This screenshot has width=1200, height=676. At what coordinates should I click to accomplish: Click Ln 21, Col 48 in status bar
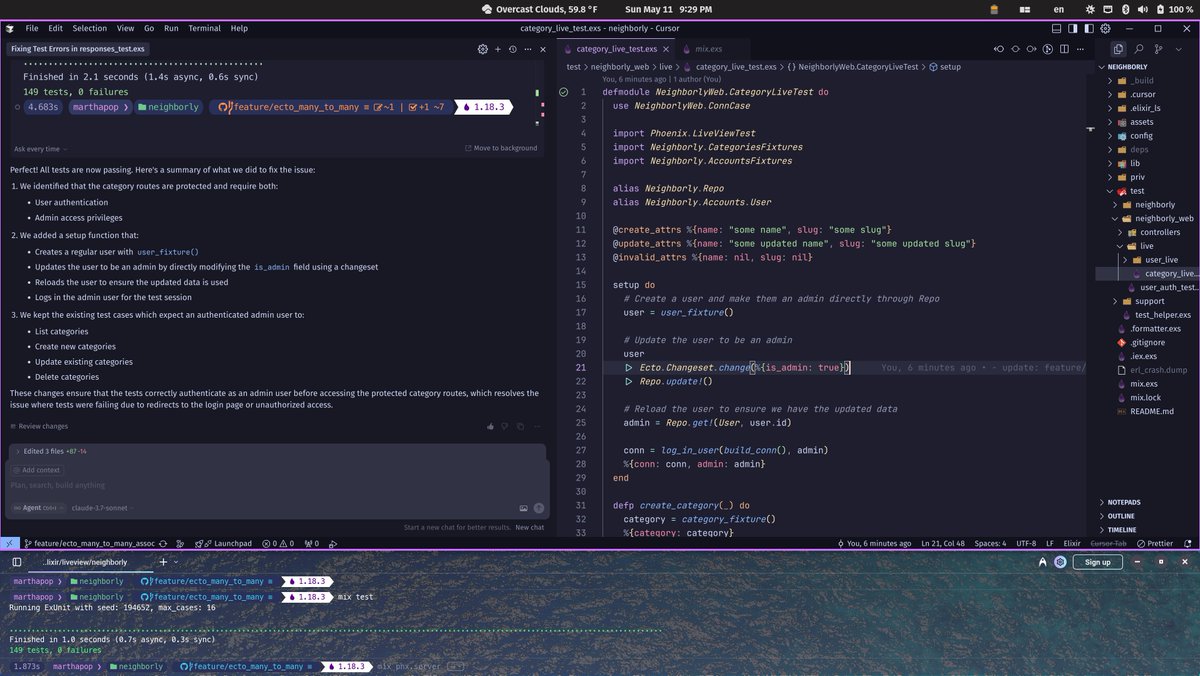click(943, 543)
